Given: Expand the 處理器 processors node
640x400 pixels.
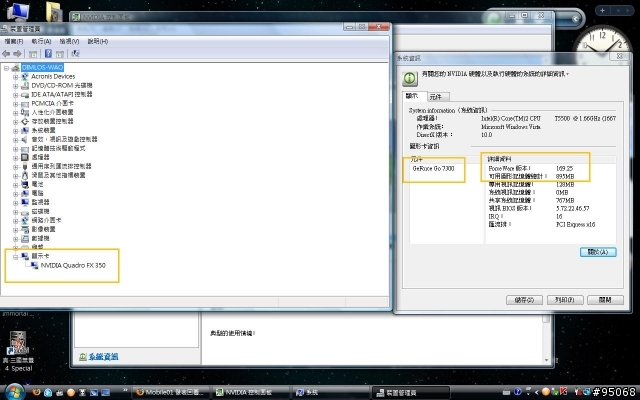Looking at the screenshot, I should click(x=15, y=158).
